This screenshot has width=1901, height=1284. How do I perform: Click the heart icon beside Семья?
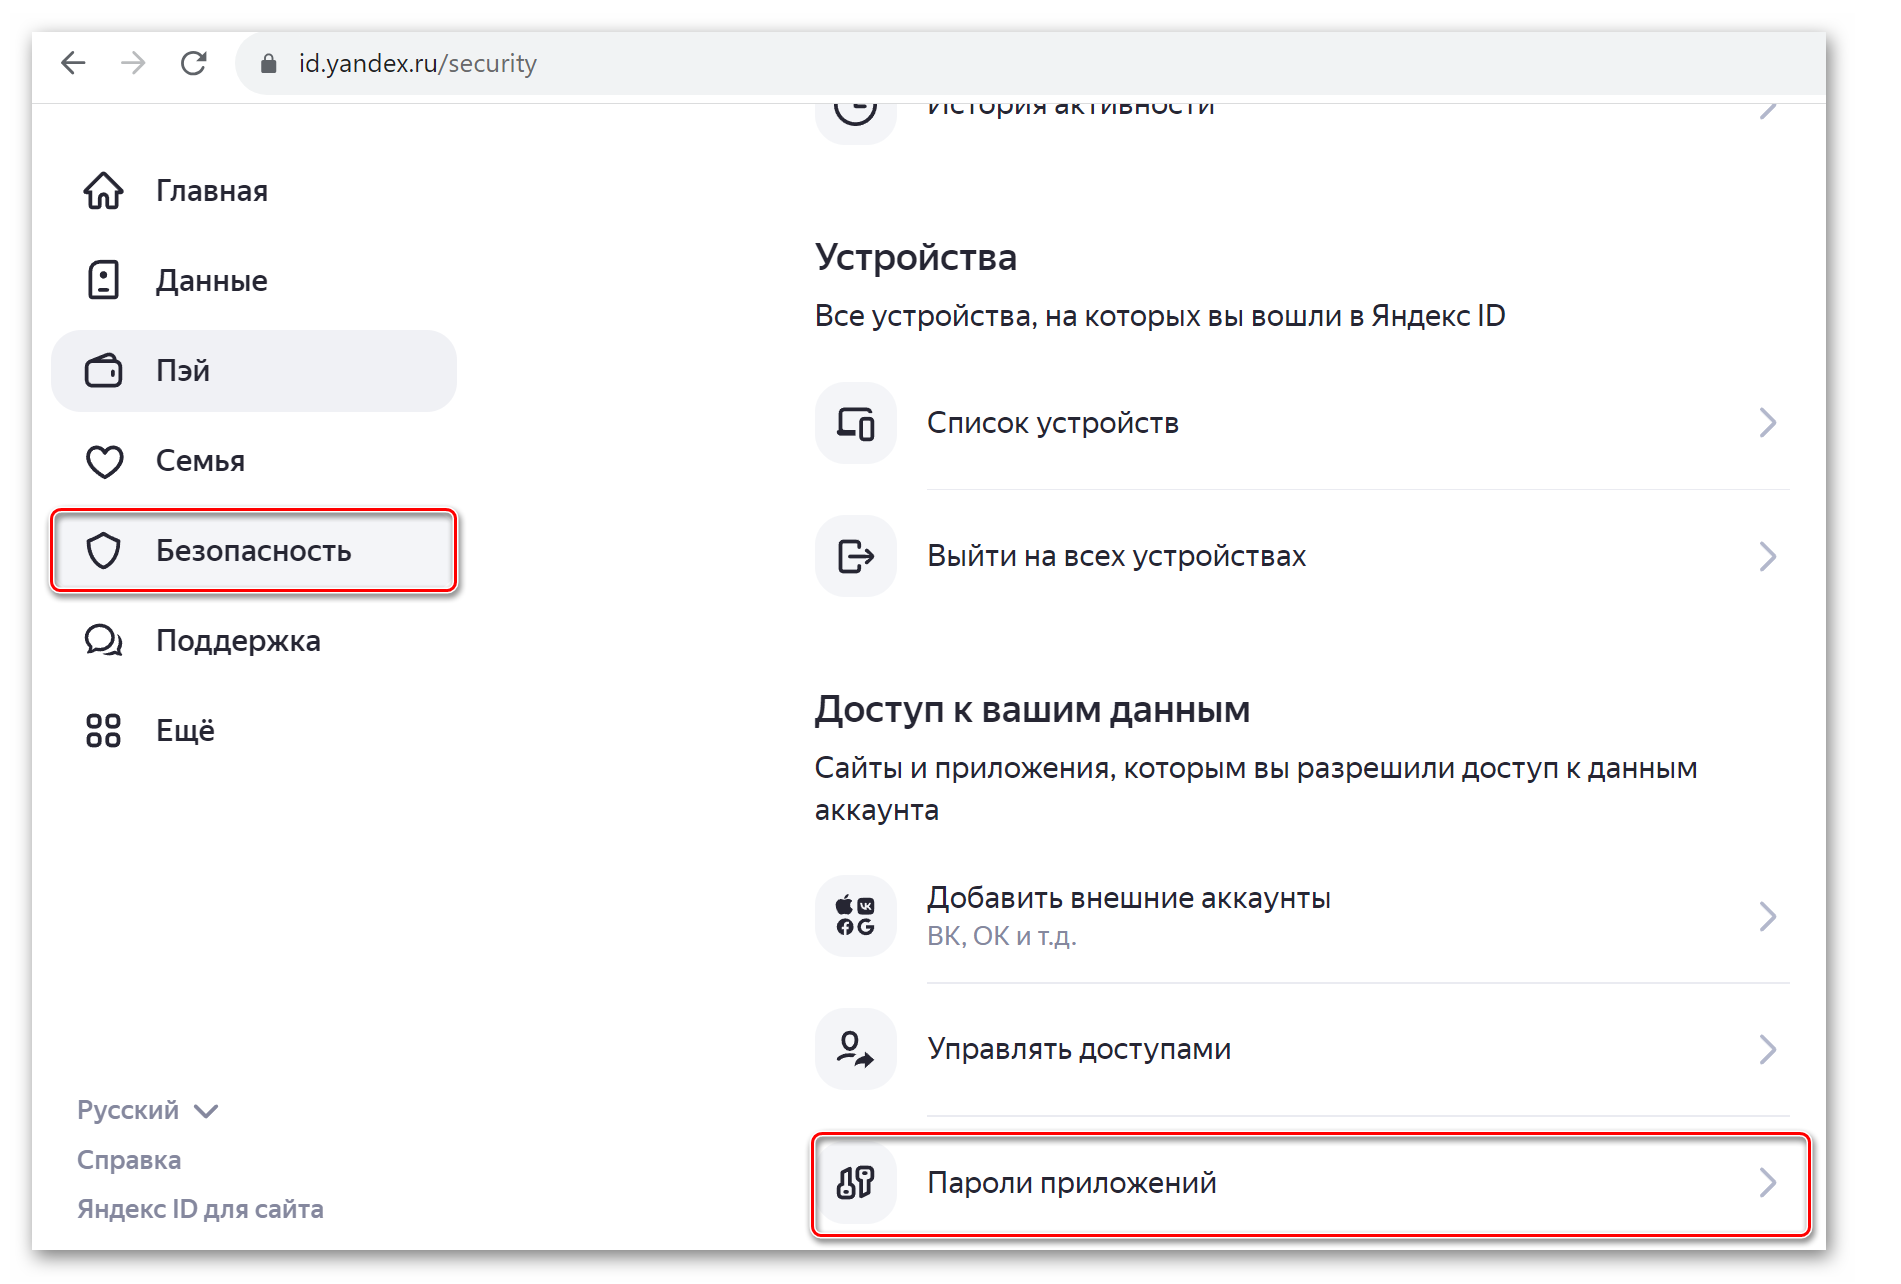click(x=103, y=461)
